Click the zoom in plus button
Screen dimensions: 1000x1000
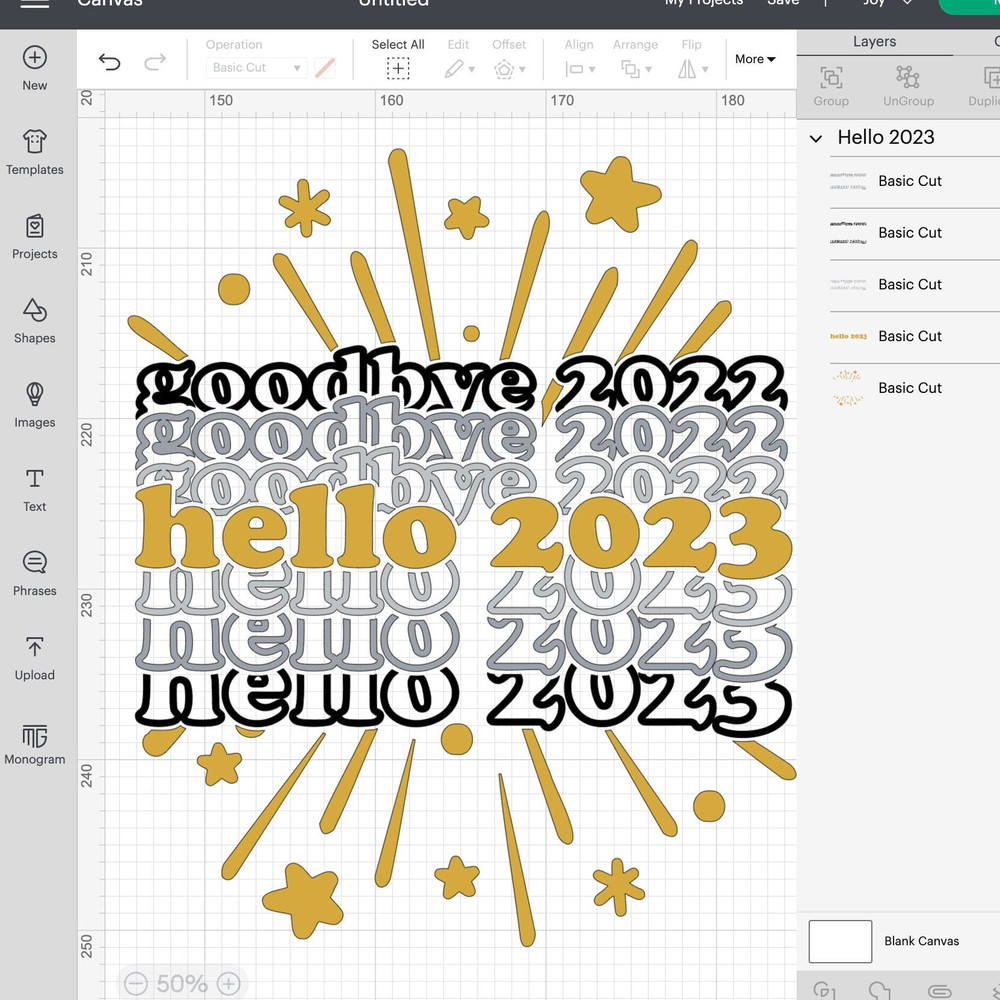click(x=229, y=984)
